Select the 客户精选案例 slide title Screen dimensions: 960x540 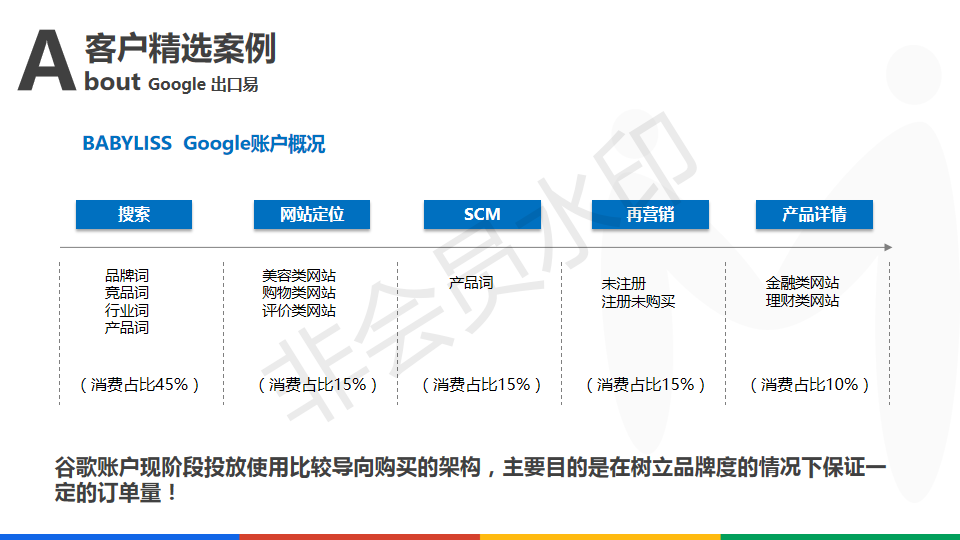[x=180, y=48]
